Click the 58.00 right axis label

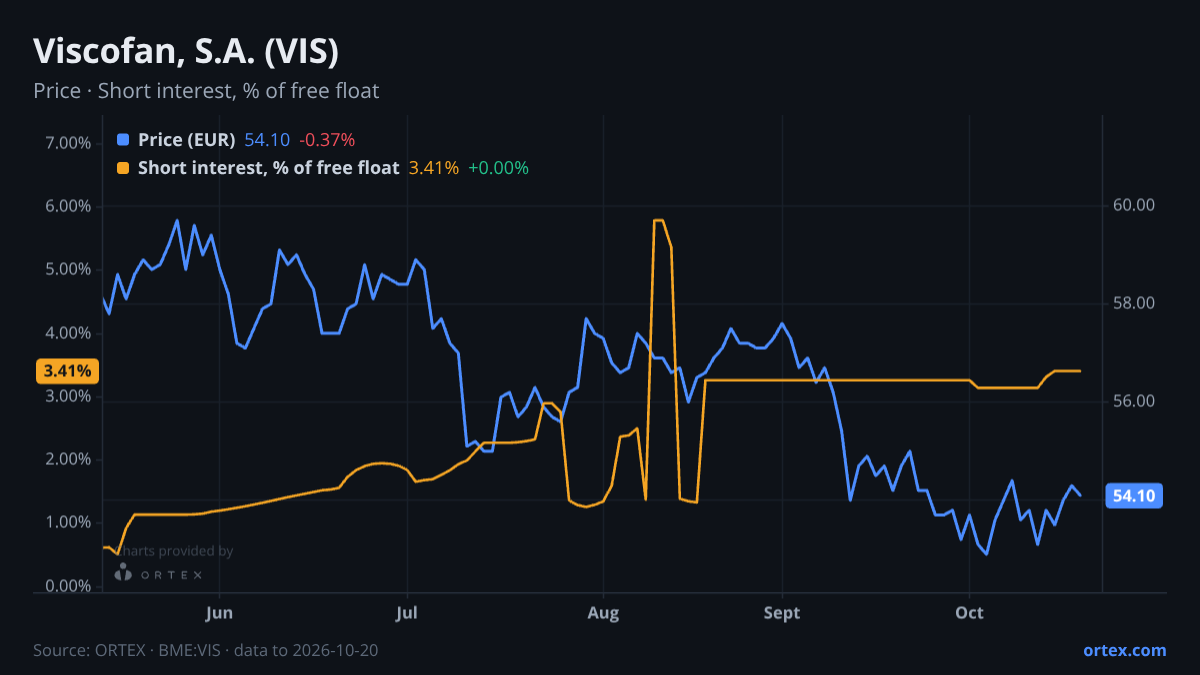coord(1133,304)
